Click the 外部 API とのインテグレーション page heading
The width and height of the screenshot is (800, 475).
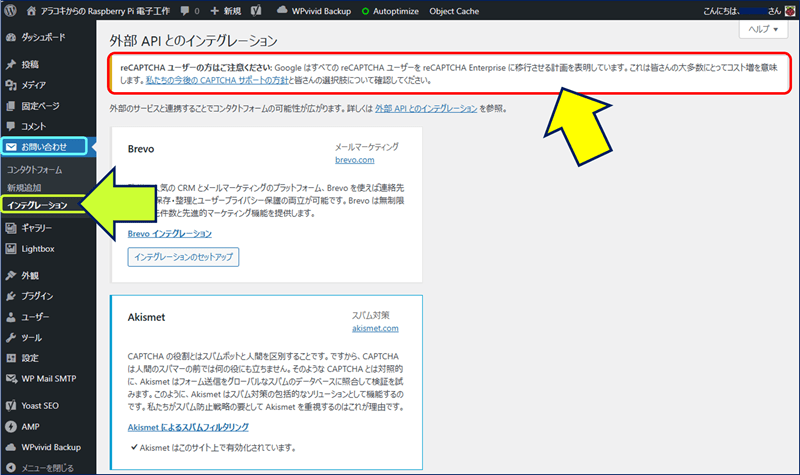[193, 41]
